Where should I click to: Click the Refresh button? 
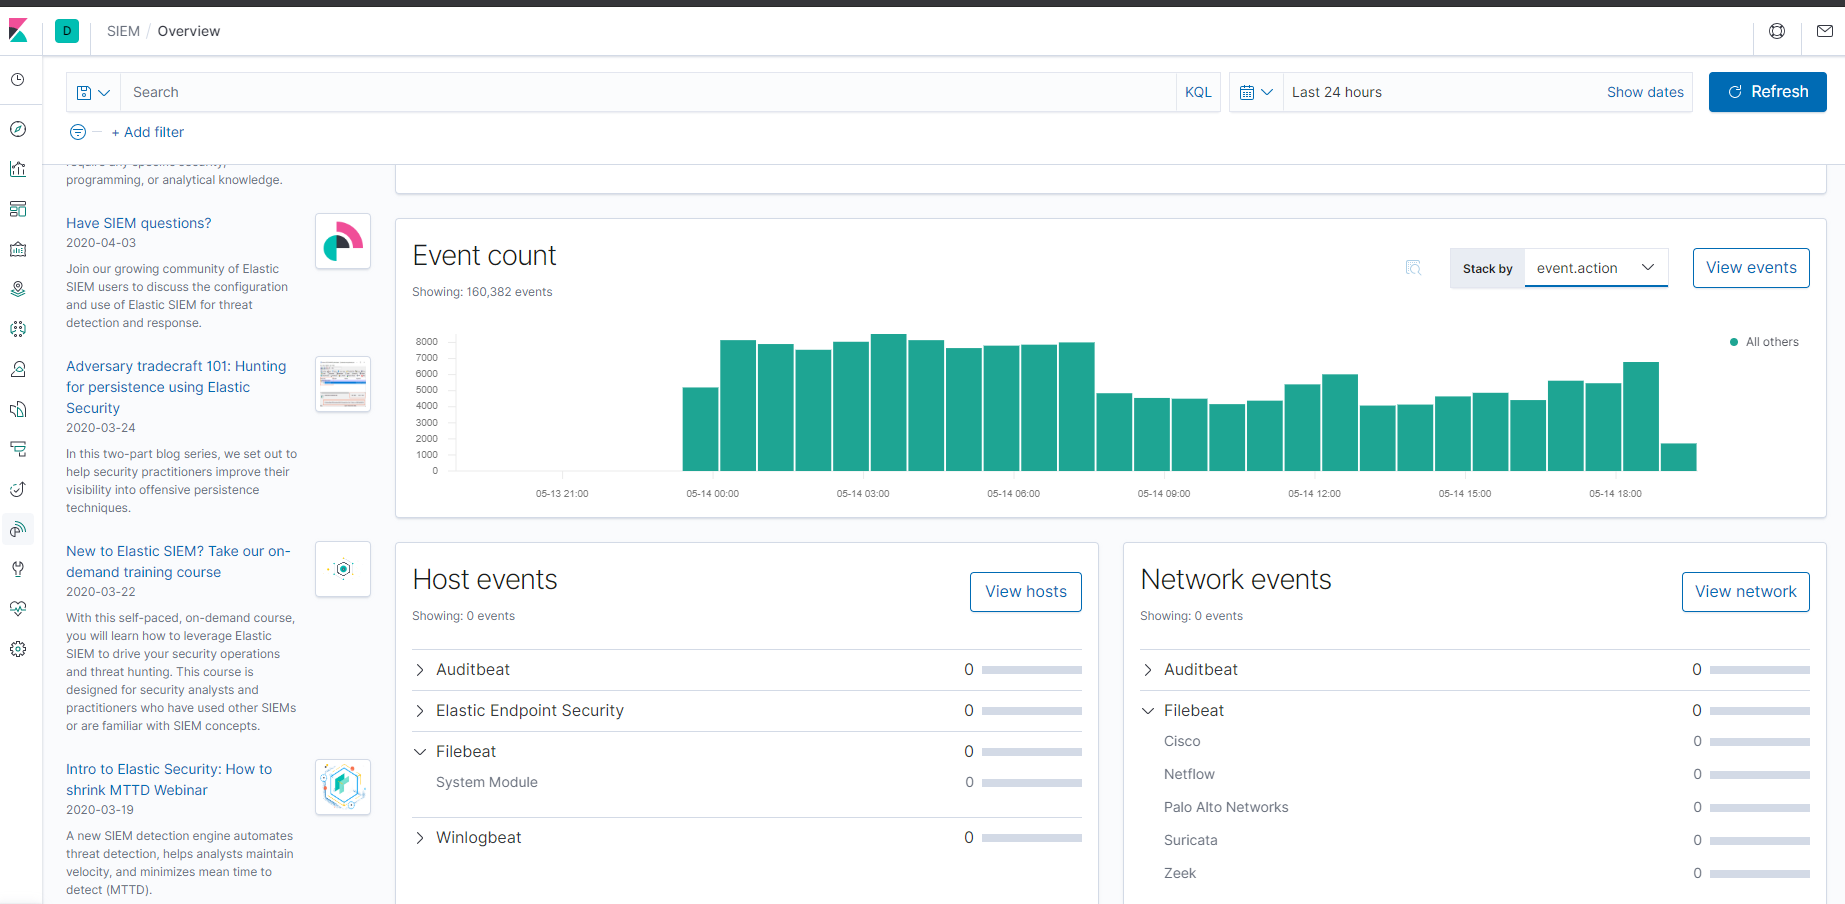pyautogui.click(x=1768, y=92)
